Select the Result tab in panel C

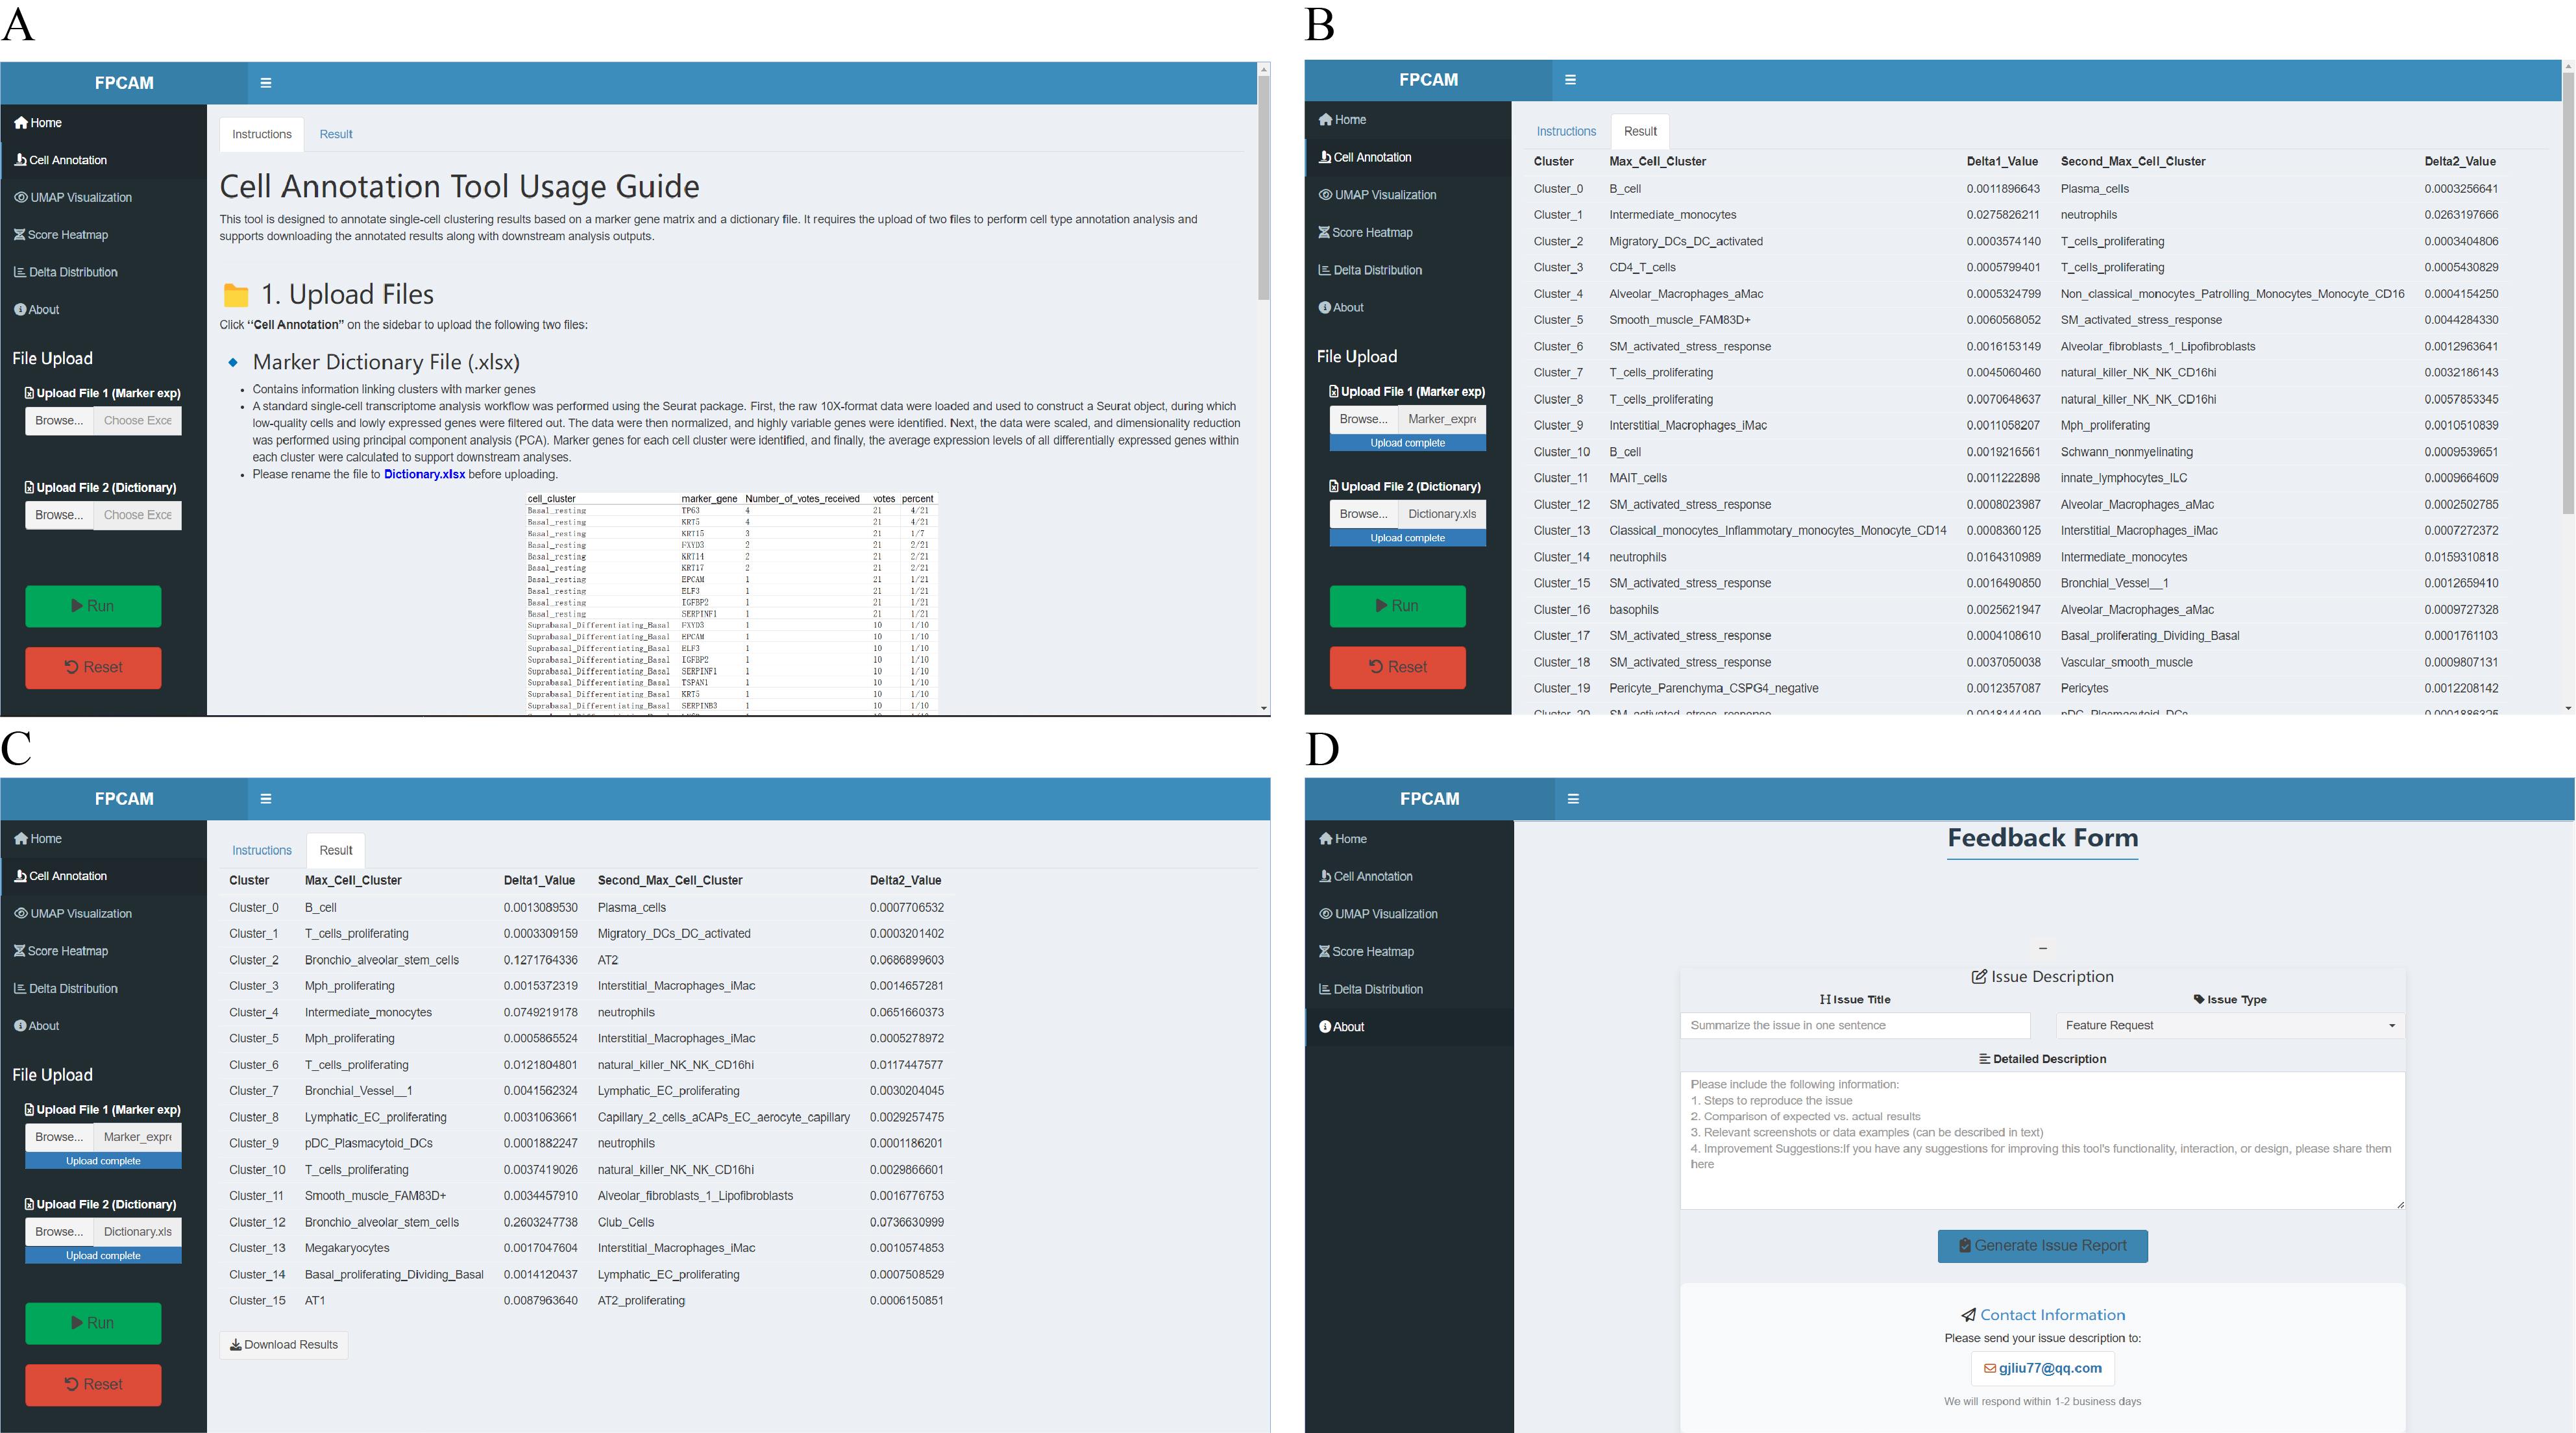point(336,850)
